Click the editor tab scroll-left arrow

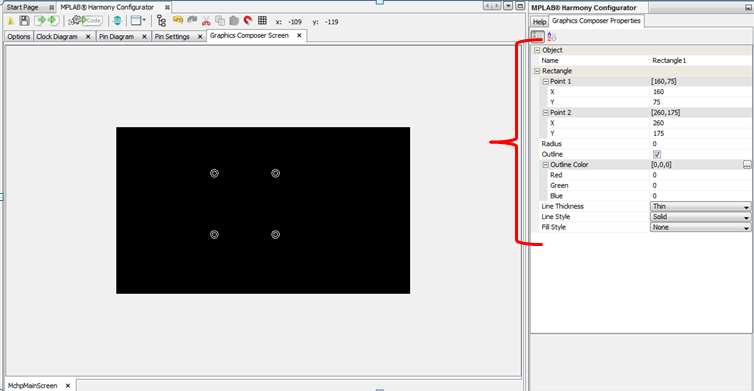[x=488, y=6]
